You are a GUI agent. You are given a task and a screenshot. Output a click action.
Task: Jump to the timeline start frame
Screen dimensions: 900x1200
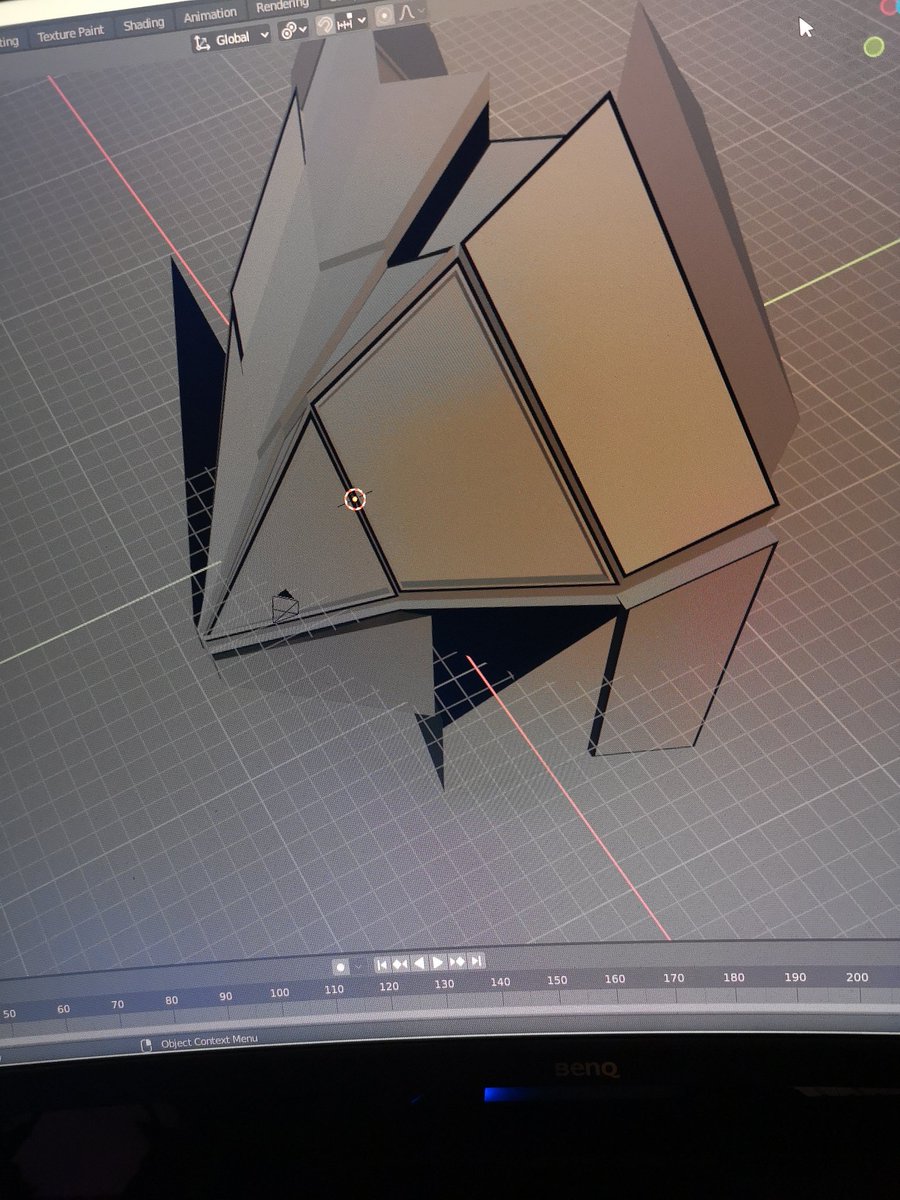click(x=382, y=964)
